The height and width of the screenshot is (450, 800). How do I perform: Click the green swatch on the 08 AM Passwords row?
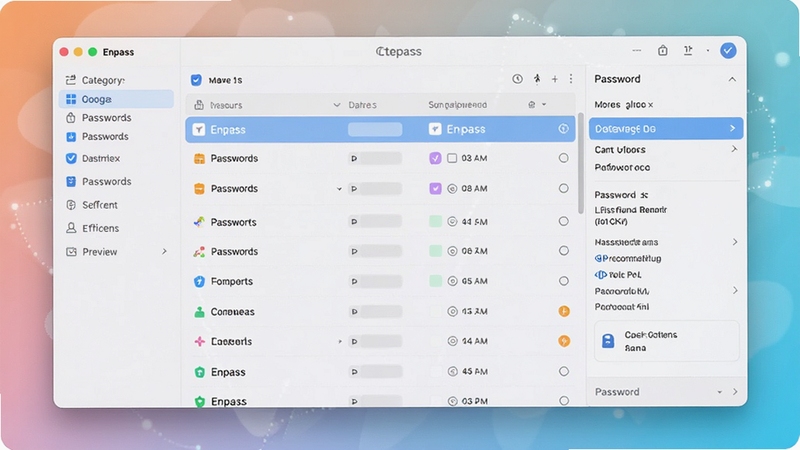(x=435, y=251)
